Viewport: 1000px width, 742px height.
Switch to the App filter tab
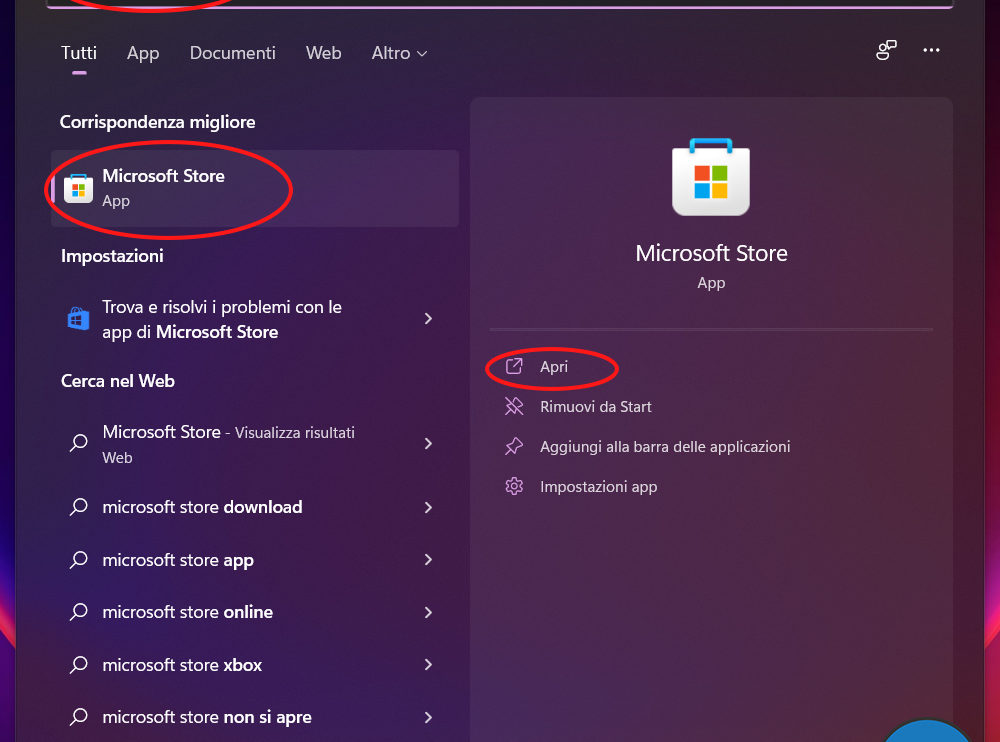143,53
